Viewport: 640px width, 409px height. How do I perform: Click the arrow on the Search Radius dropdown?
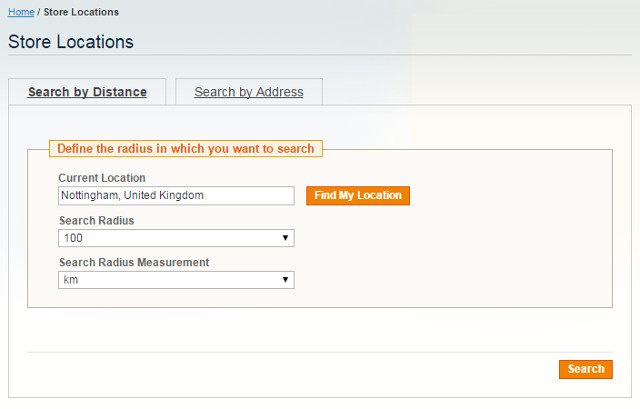click(285, 238)
